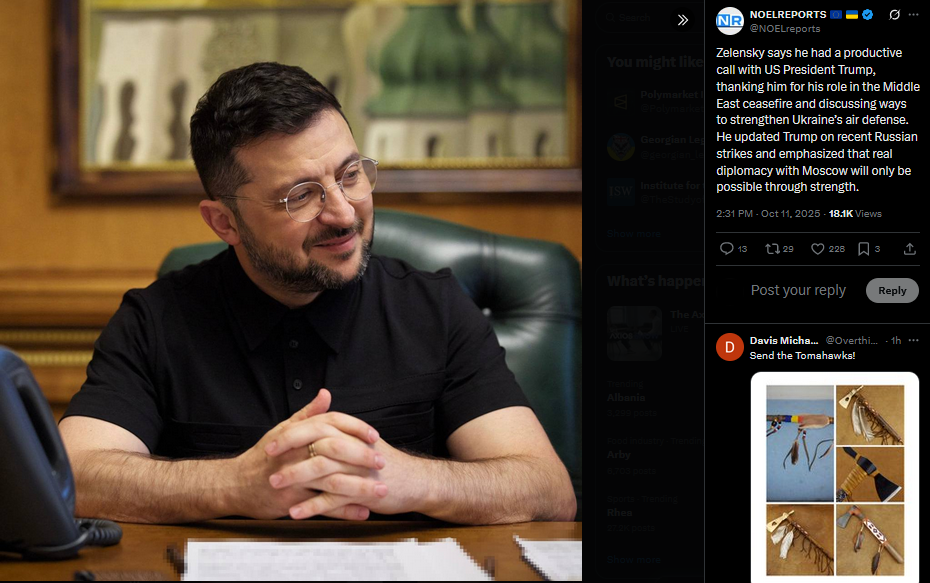The image size is (930, 583).
Task: Open the @NOELreports handle link
Action: pos(785,28)
